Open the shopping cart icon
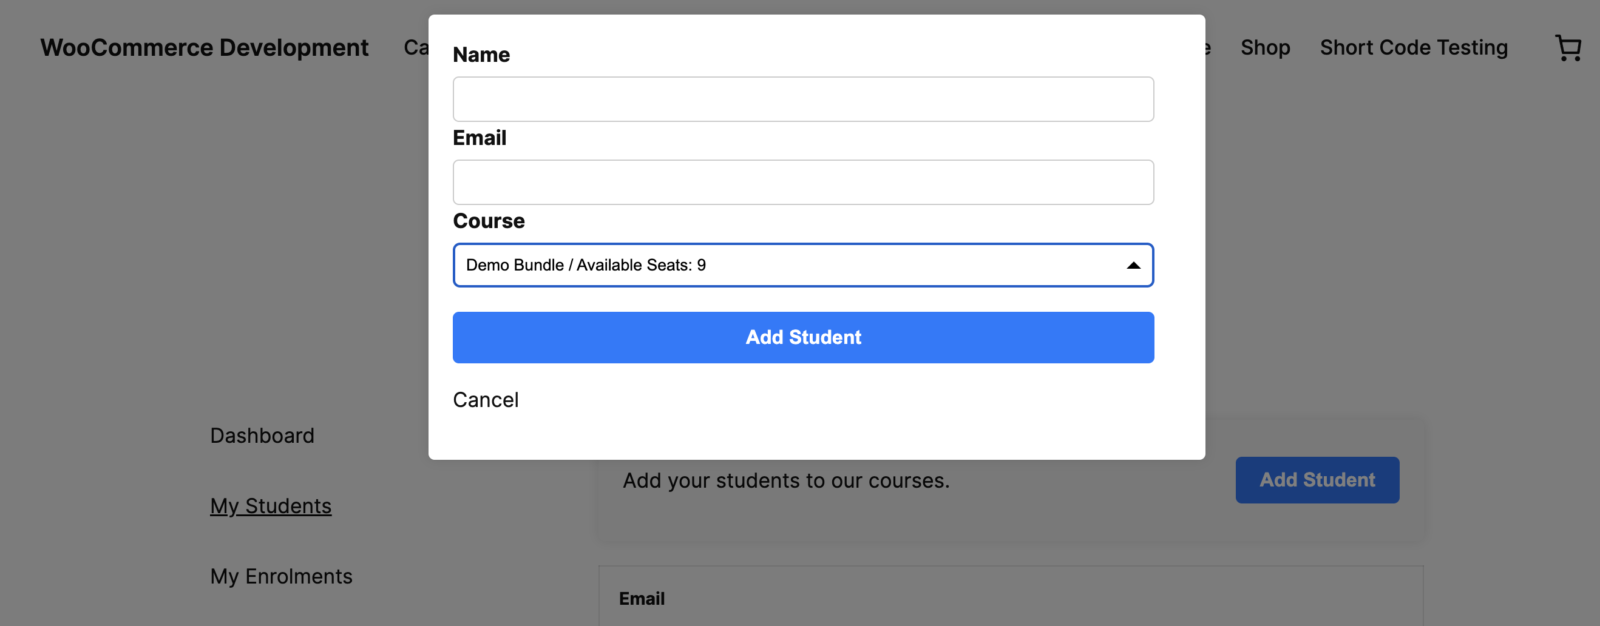Screen dimensions: 1600x626 click(1568, 48)
